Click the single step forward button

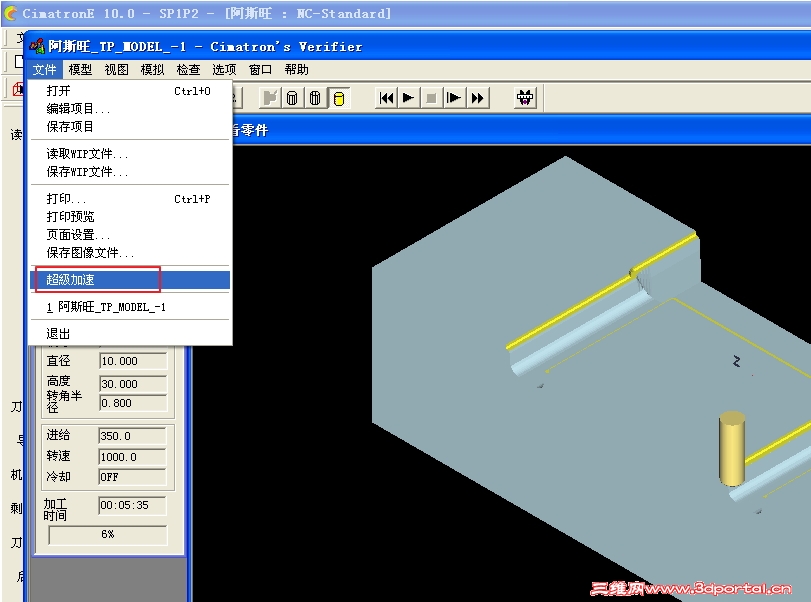454,98
